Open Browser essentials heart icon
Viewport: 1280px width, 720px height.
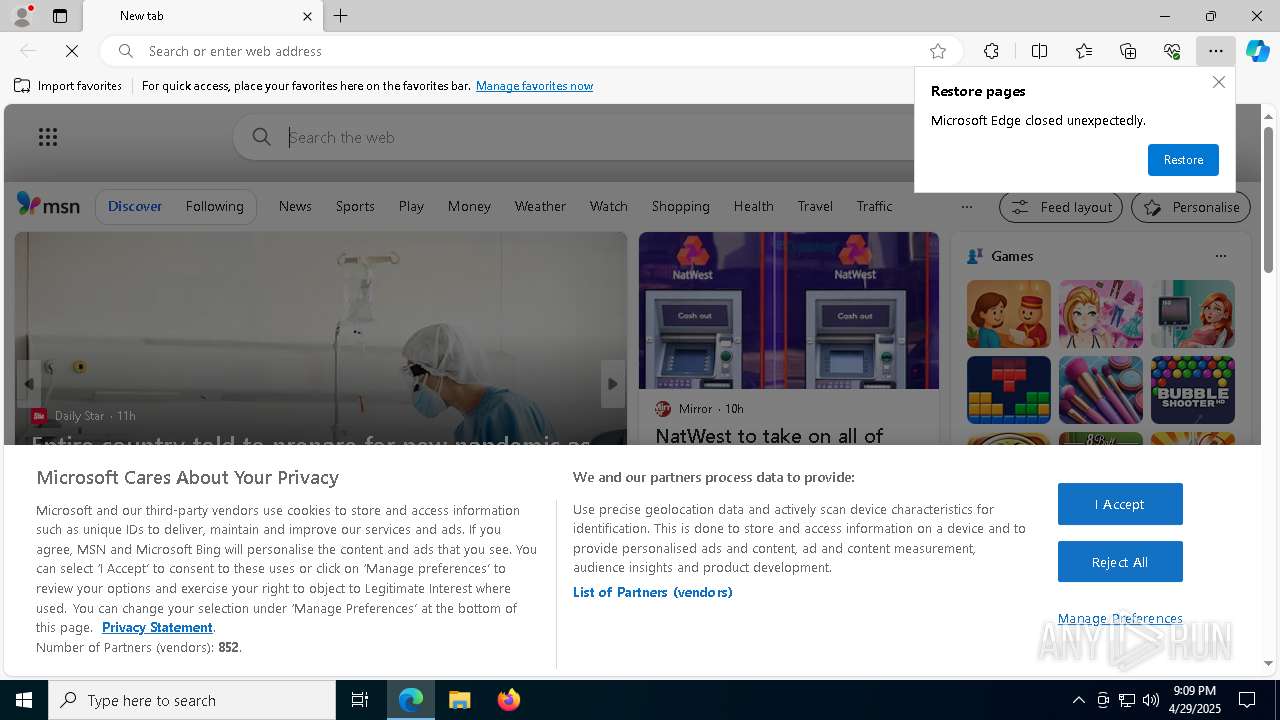click(1172, 51)
